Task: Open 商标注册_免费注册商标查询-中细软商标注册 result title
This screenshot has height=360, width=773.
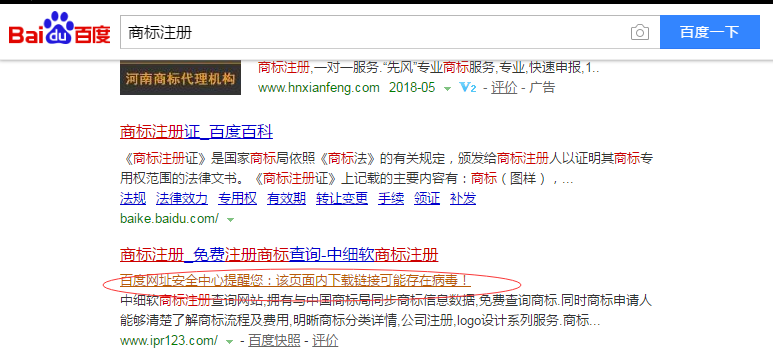Action: 279,255
